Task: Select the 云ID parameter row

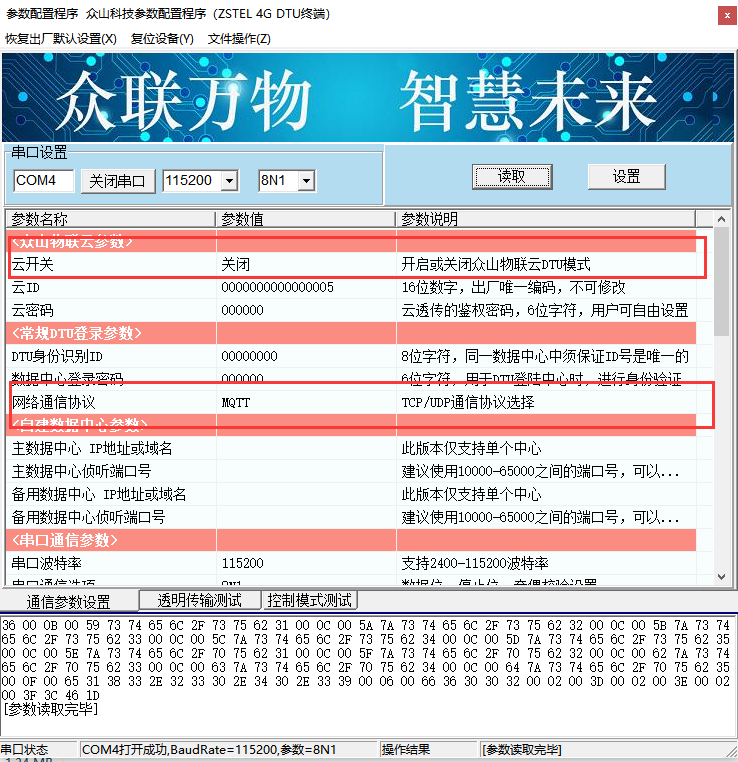Action: 351,287
